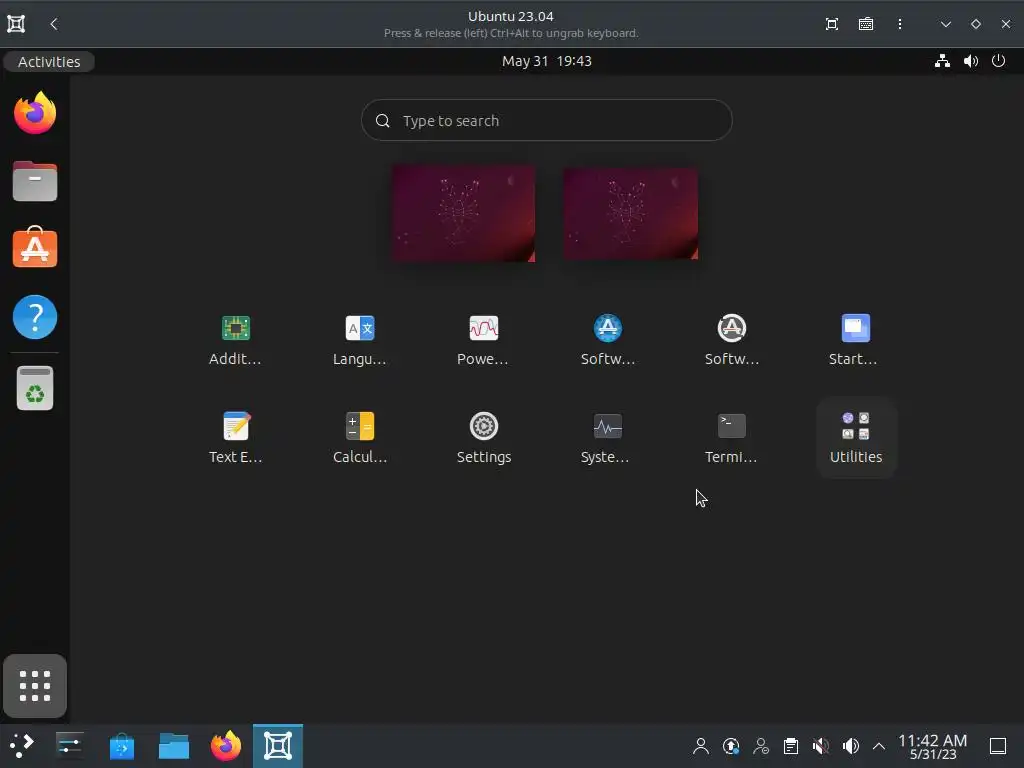This screenshot has height=768, width=1024.
Task: Launch the grey Software Updater app
Action: pyautogui.click(x=731, y=340)
